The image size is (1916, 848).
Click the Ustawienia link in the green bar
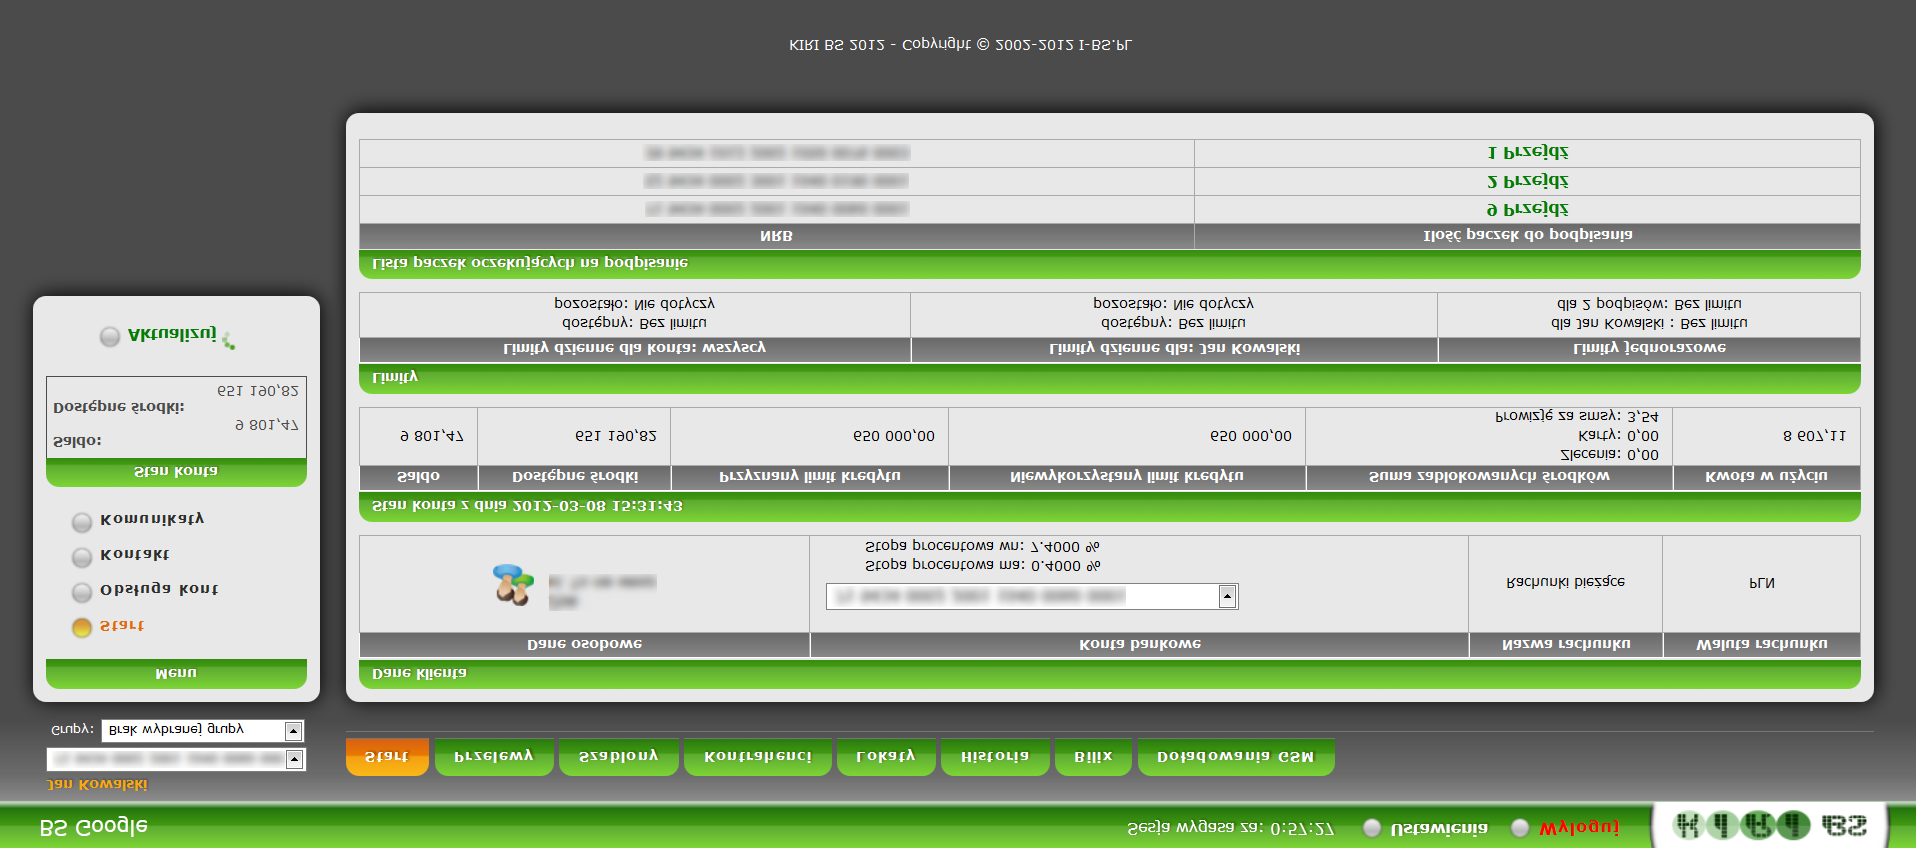[1439, 828]
